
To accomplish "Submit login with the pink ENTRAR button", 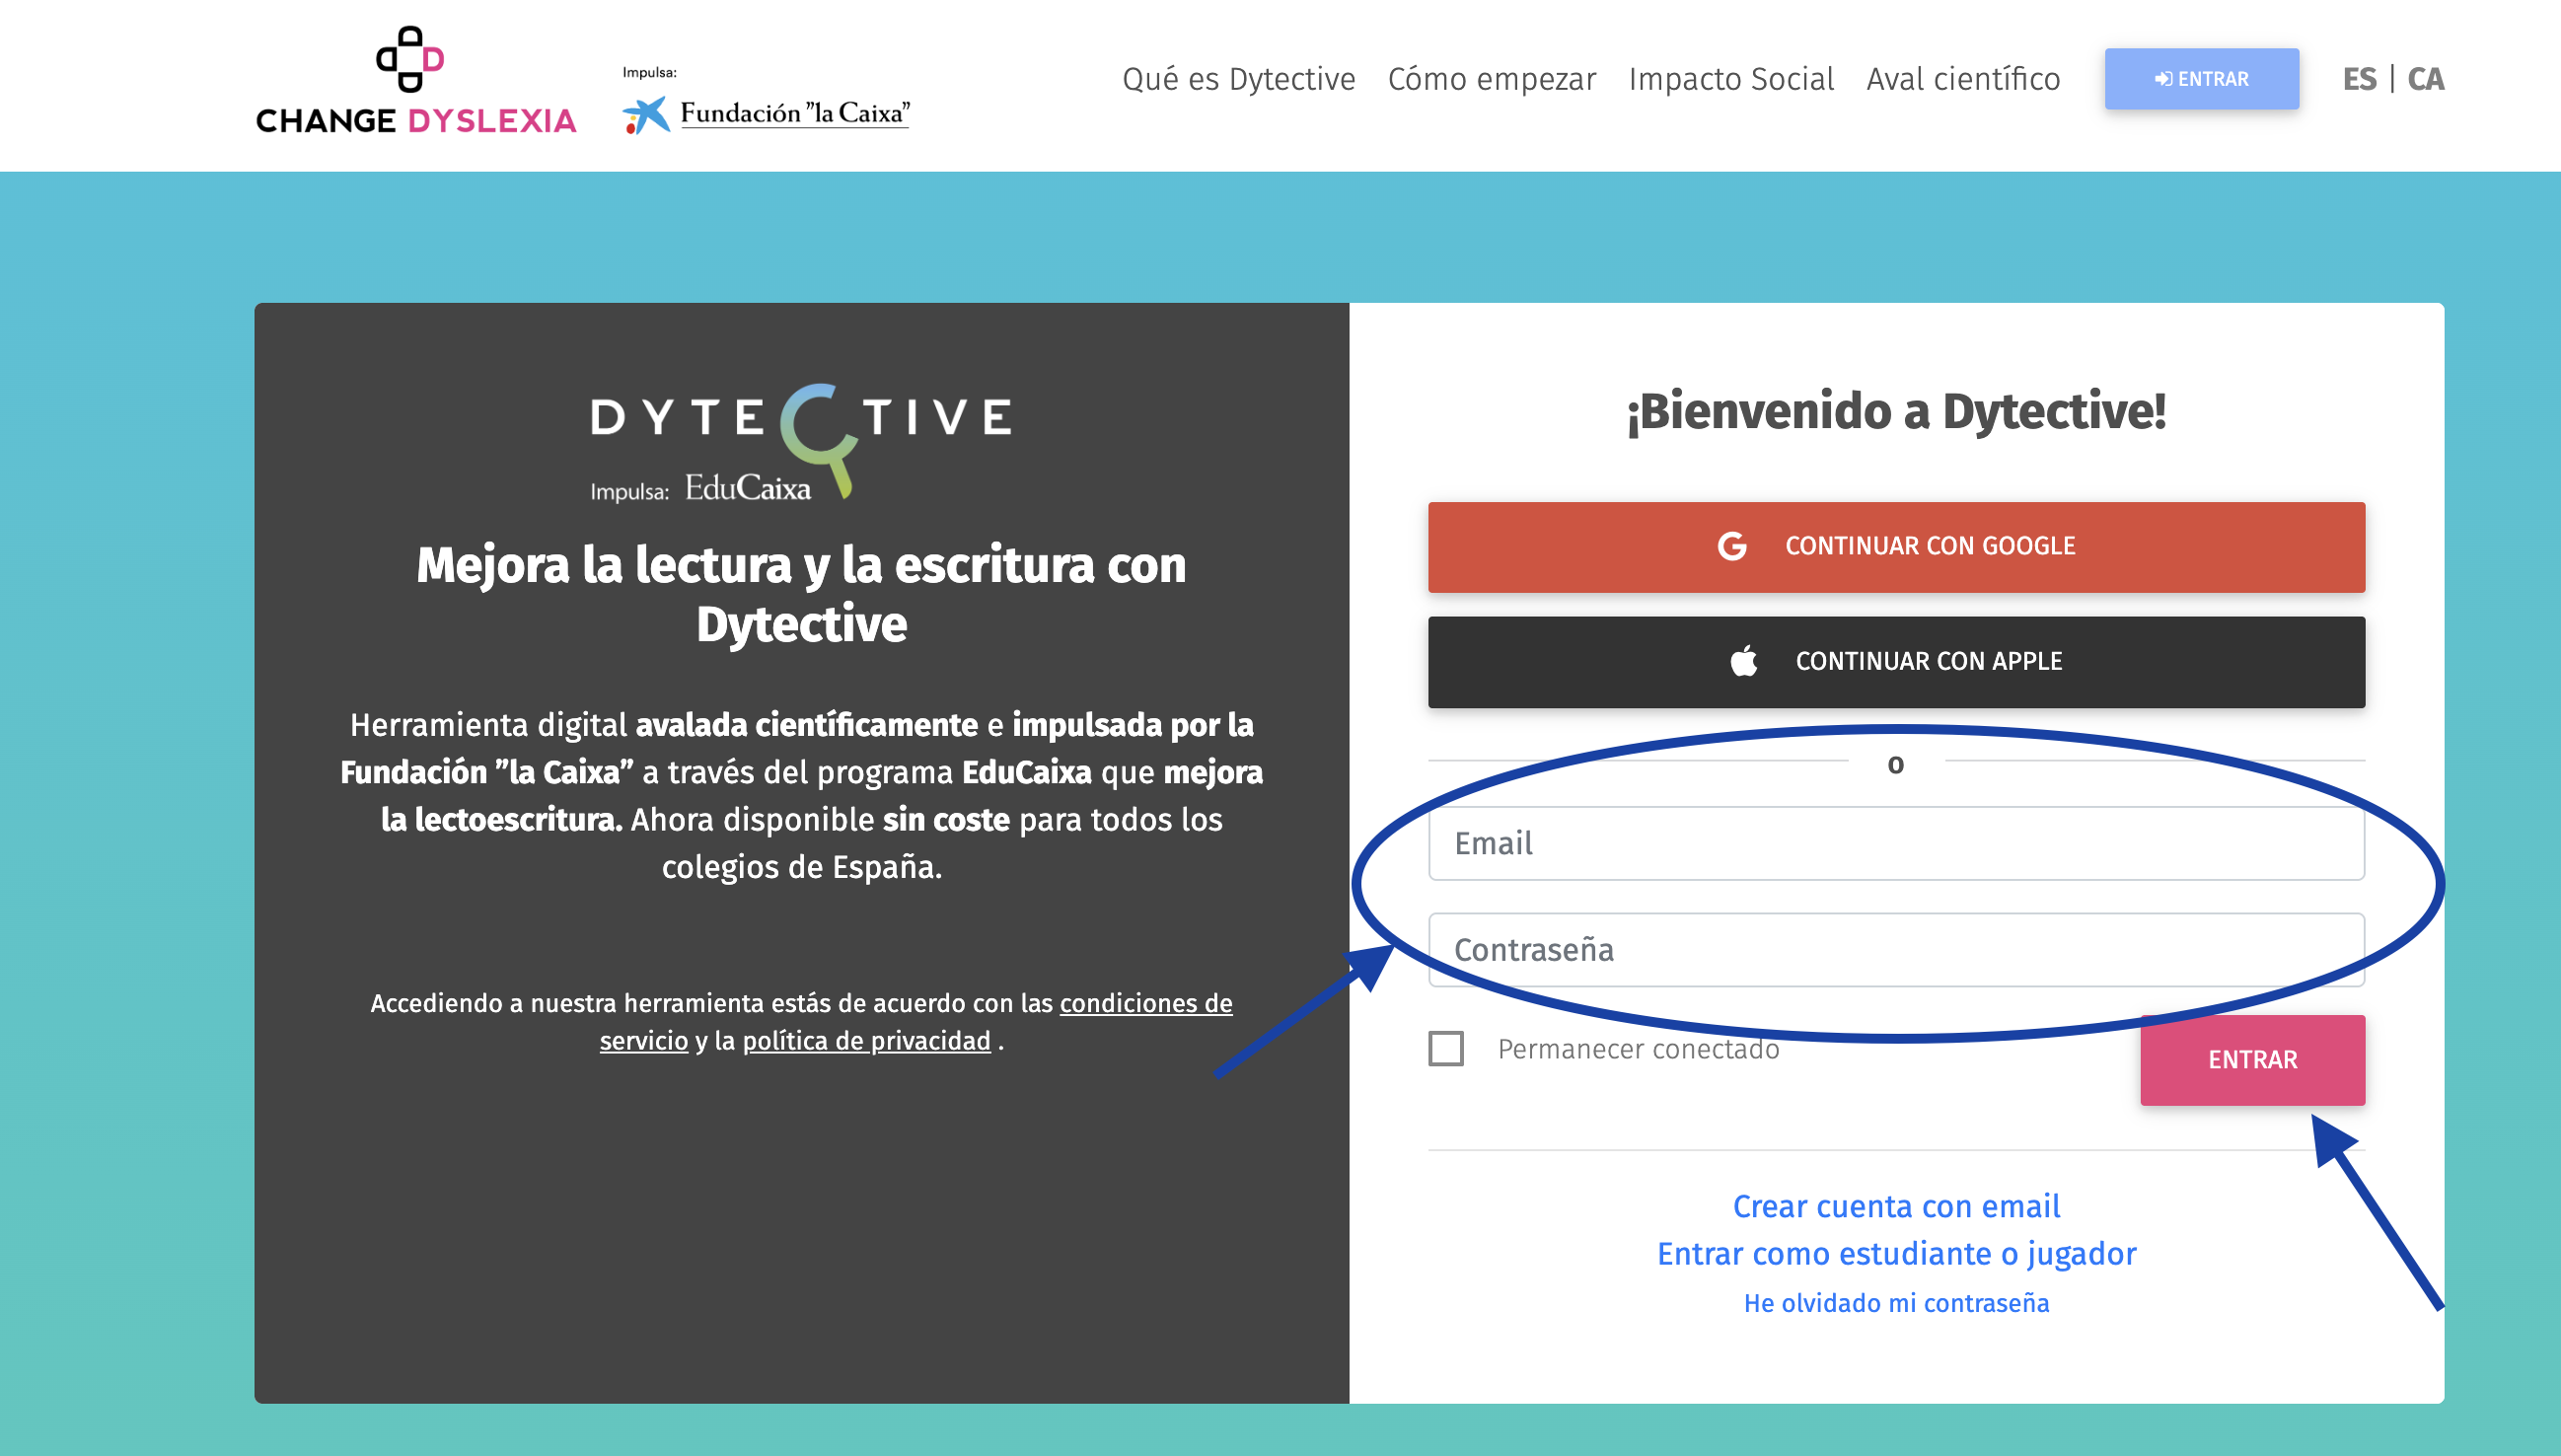I will click(x=2252, y=1060).
